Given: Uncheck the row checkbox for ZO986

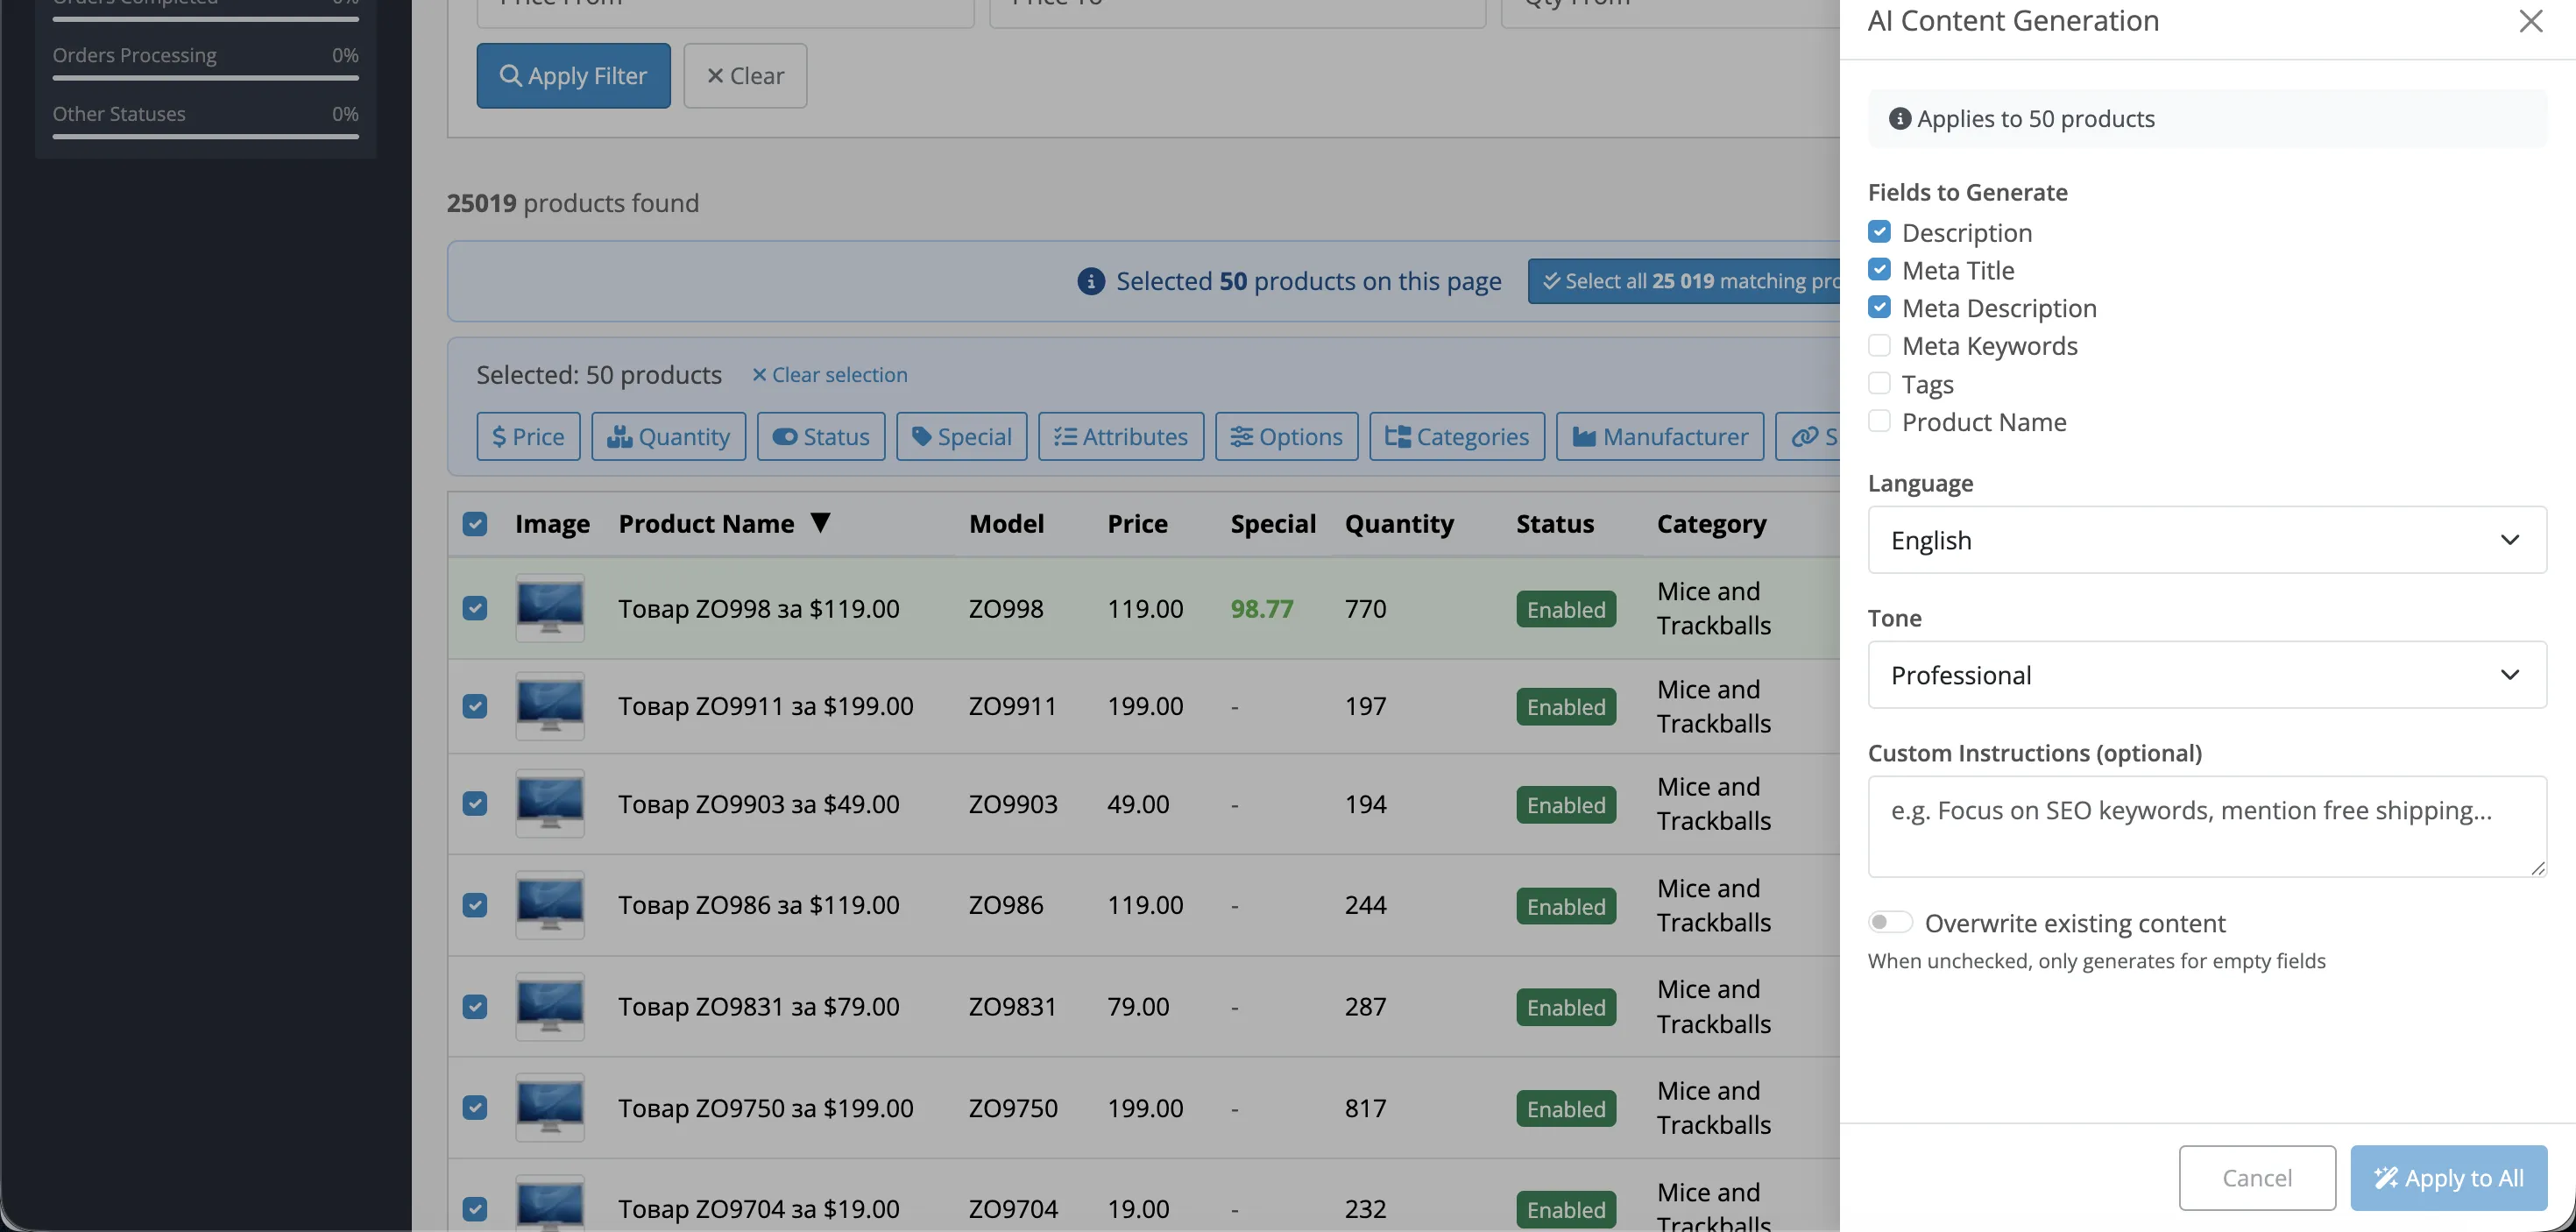Looking at the screenshot, I should pyautogui.click(x=475, y=905).
